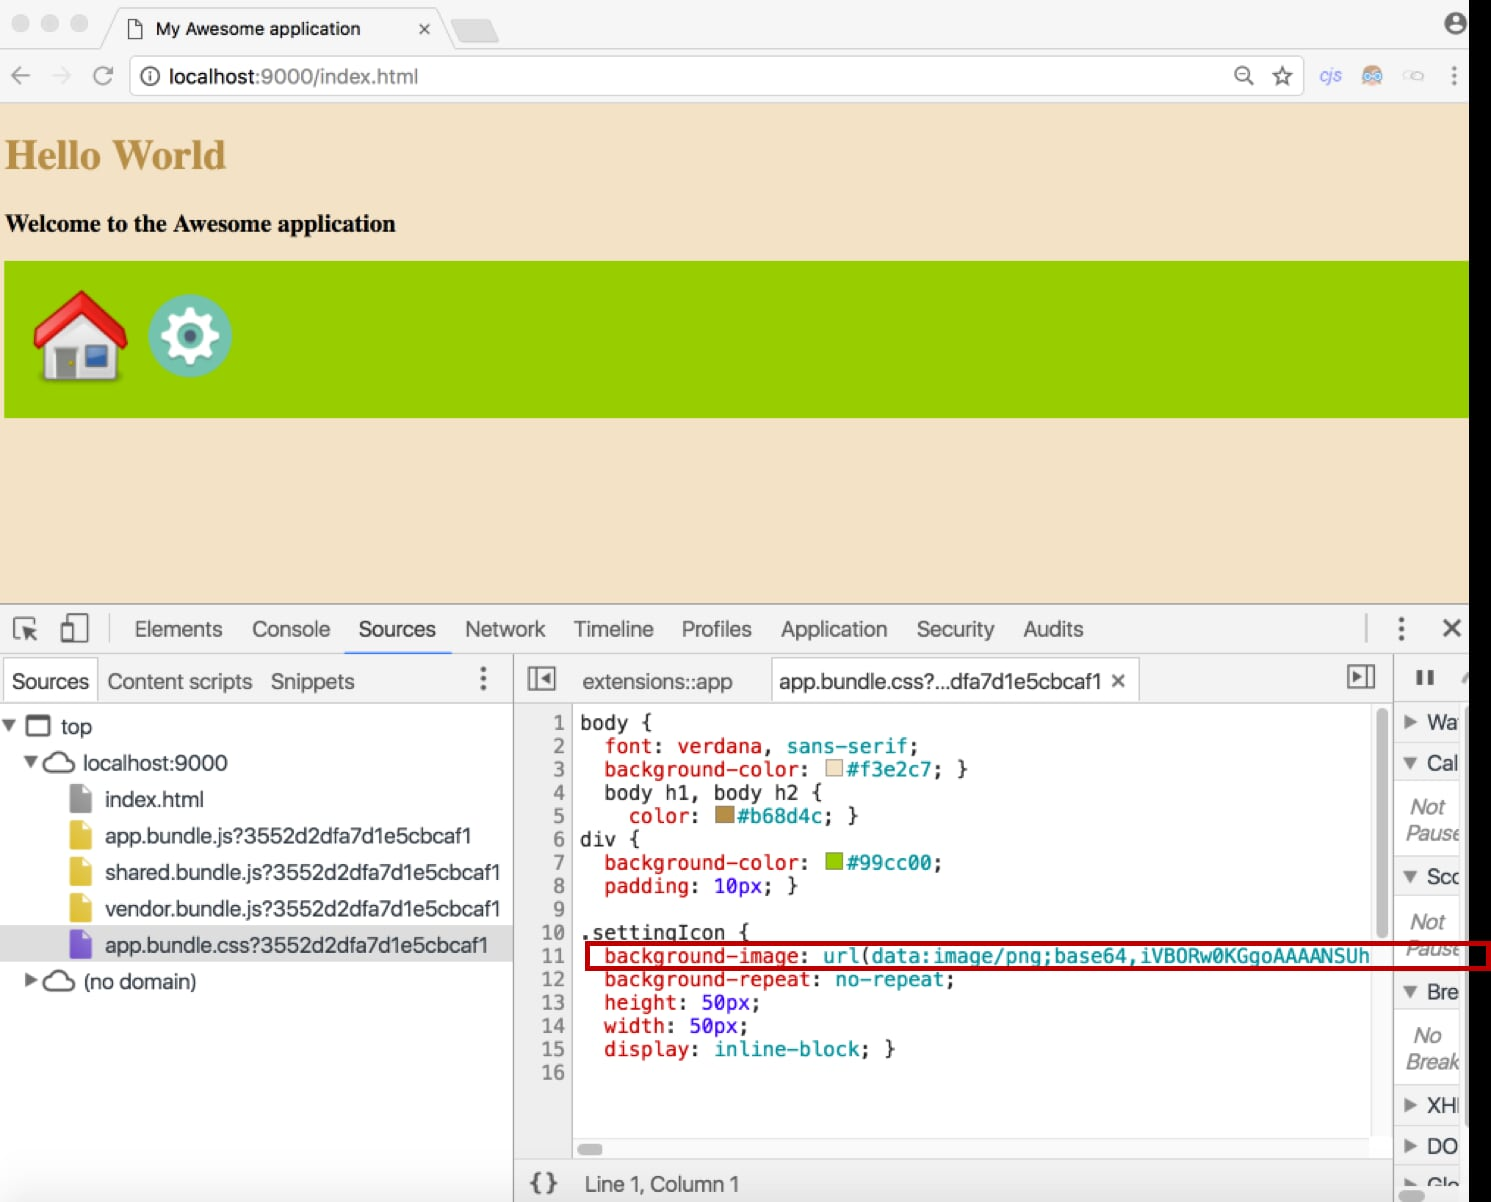
Task: Collapse the localhost:9000 tree node
Action: (x=31, y=762)
